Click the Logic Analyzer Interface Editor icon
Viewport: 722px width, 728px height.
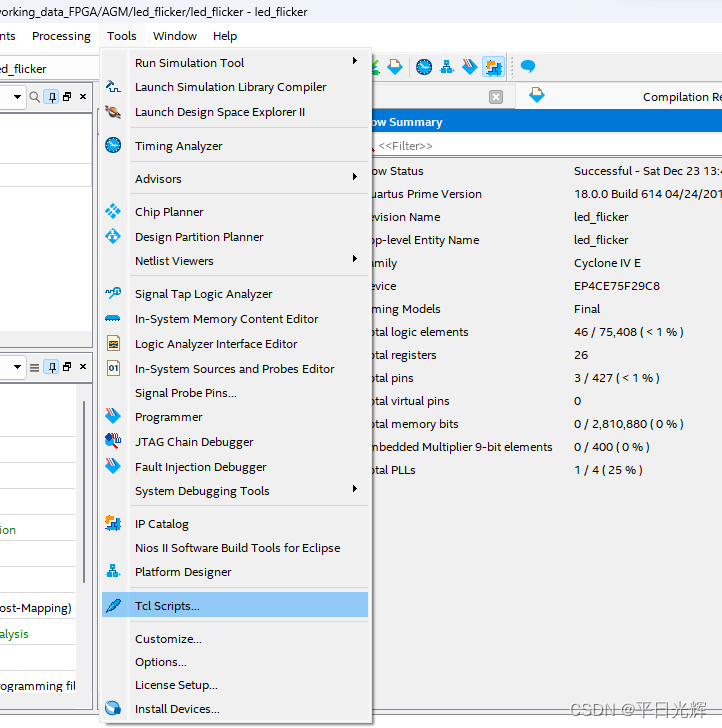click(113, 344)
